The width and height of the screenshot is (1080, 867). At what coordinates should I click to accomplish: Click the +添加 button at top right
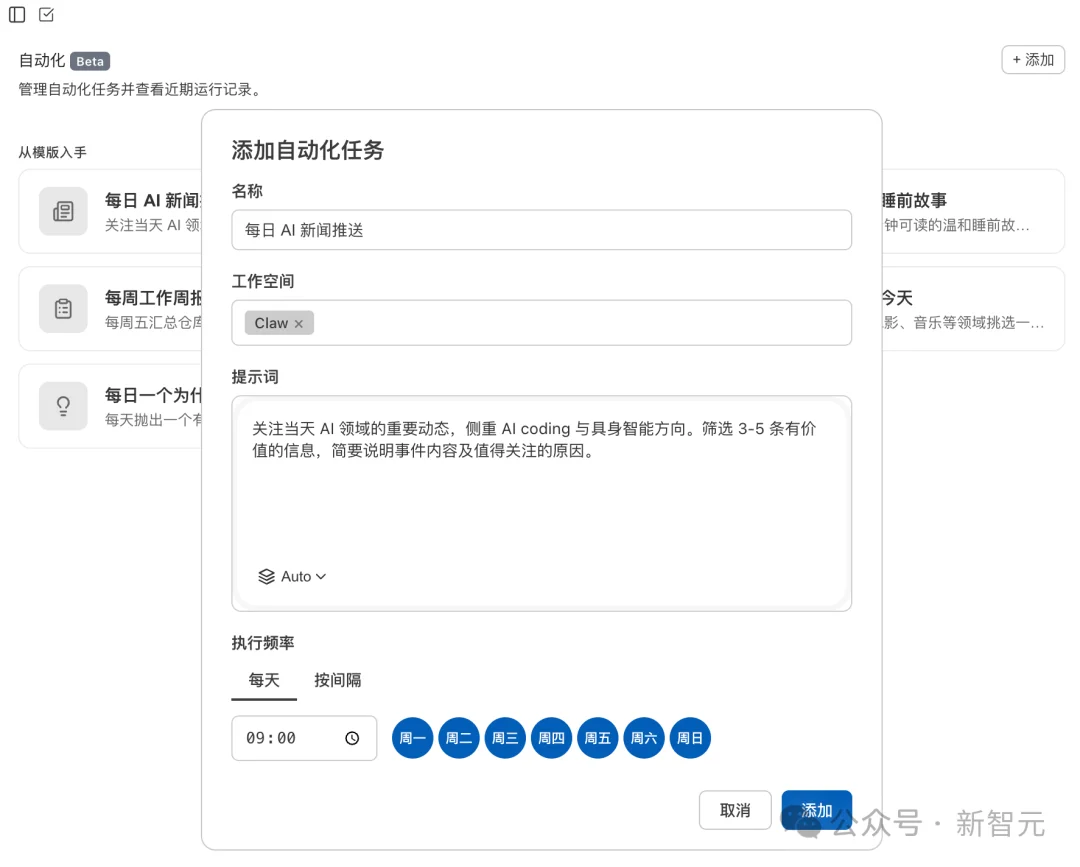(1033, 59)
